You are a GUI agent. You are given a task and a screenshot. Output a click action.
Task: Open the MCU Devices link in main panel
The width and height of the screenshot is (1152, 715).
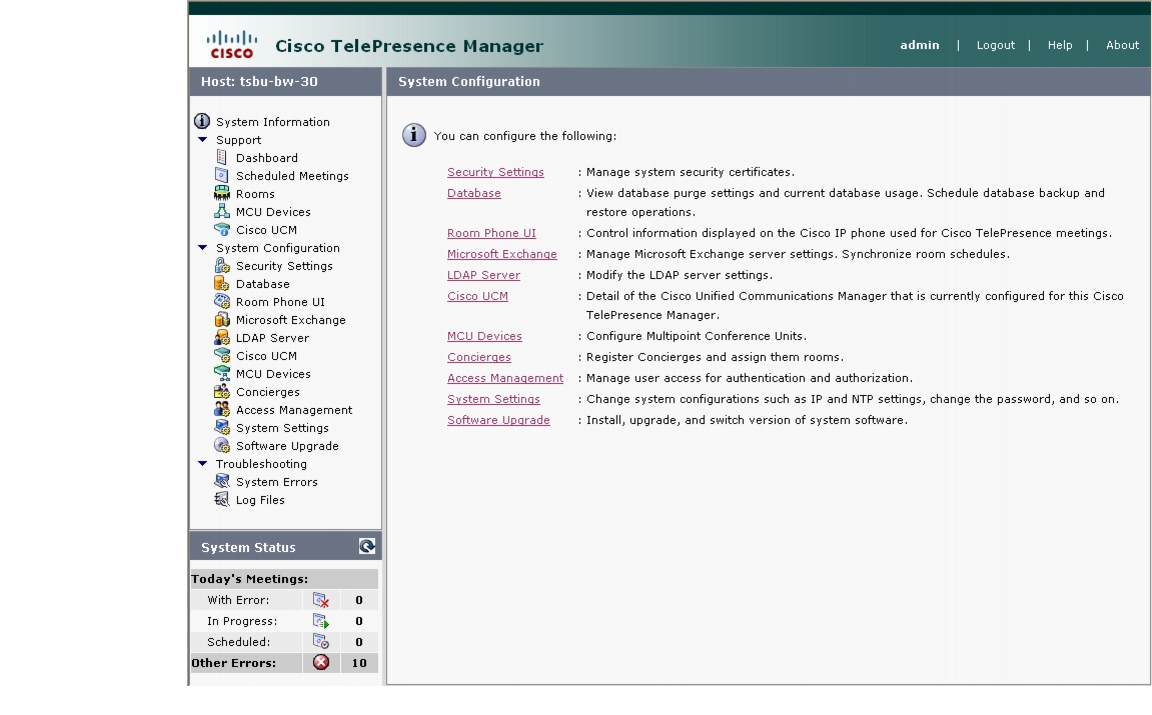484,336
